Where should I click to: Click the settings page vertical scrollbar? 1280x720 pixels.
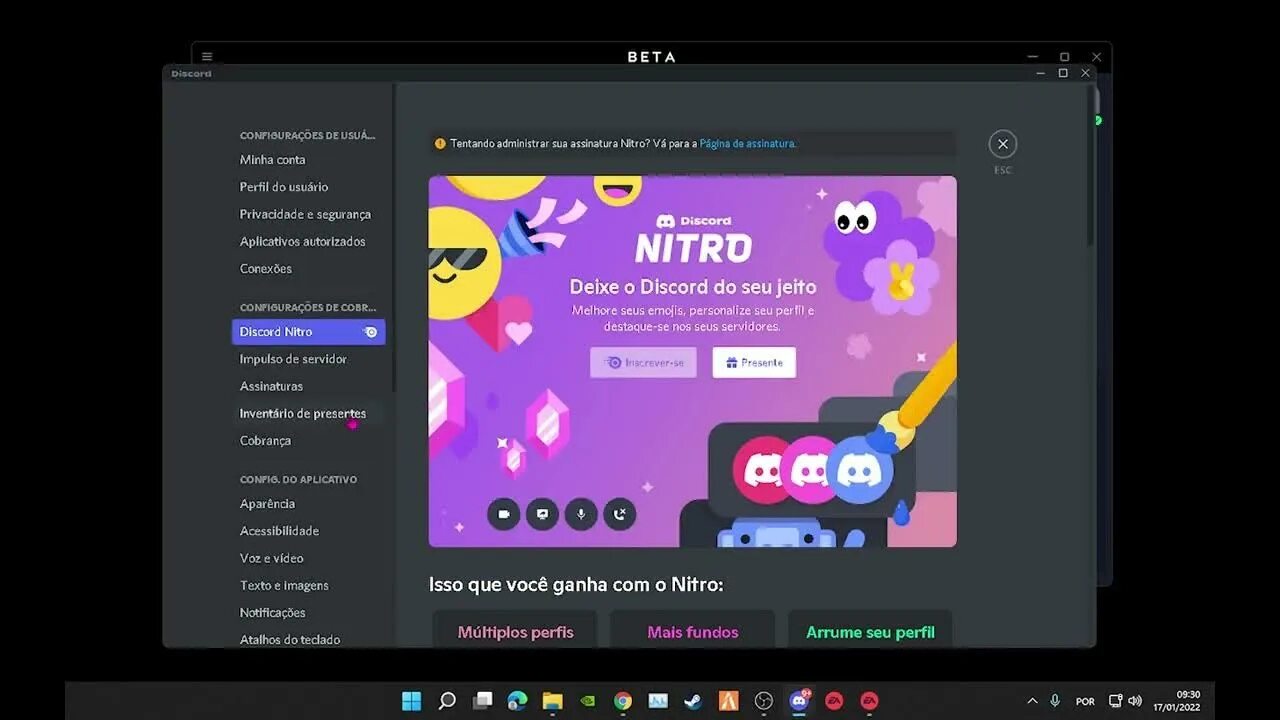tap(1090, 165)
